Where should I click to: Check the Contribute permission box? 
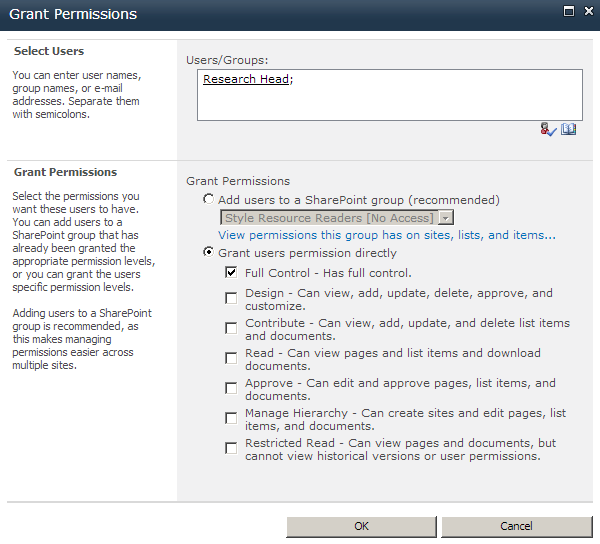pyautogui.click(x=232, y=327)
